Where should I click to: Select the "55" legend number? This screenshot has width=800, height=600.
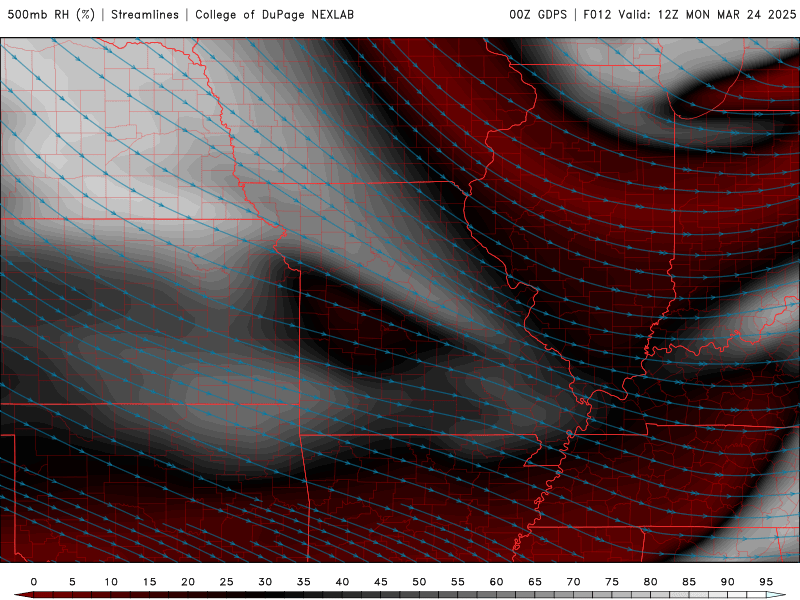coord(458,582)
